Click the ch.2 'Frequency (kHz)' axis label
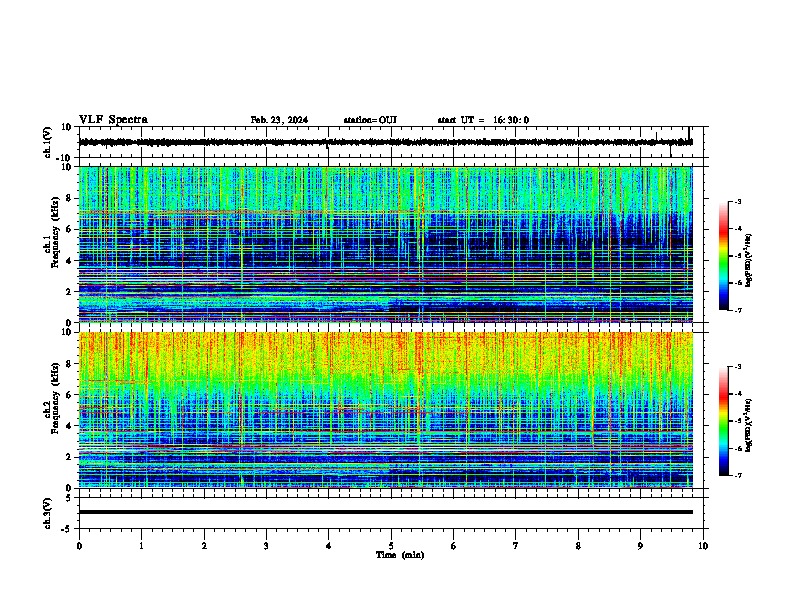The width and height of the screenshot is (792, 612). point(55,398)
